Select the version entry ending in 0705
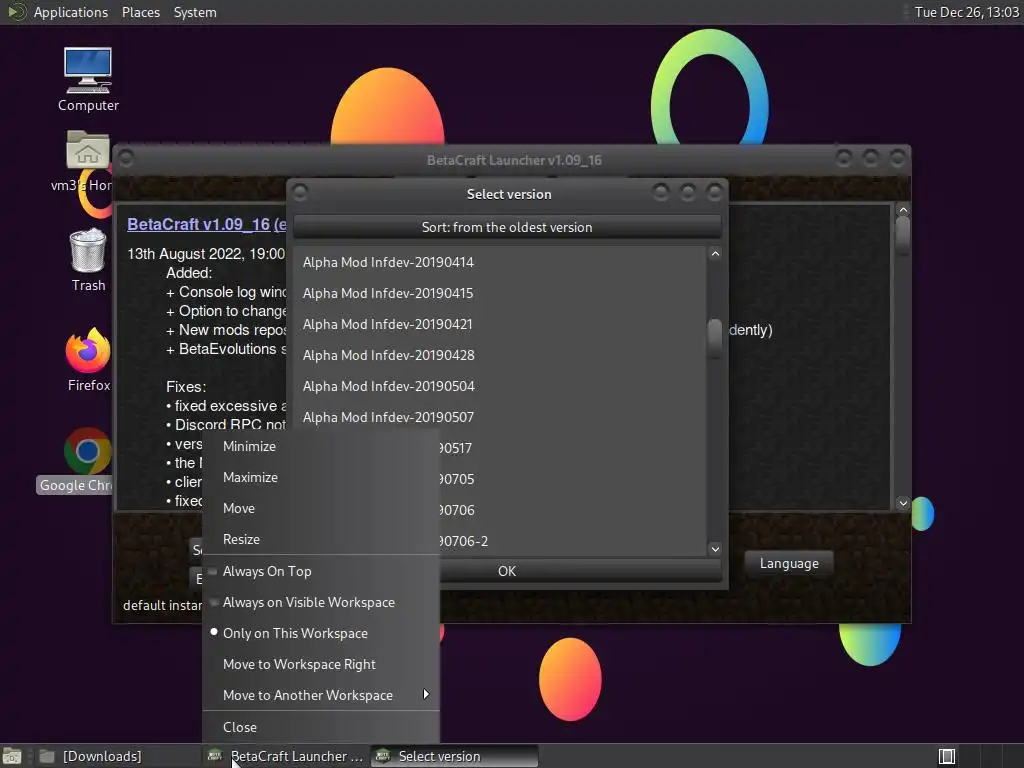The image size is (1024, 768). [573, 479]
